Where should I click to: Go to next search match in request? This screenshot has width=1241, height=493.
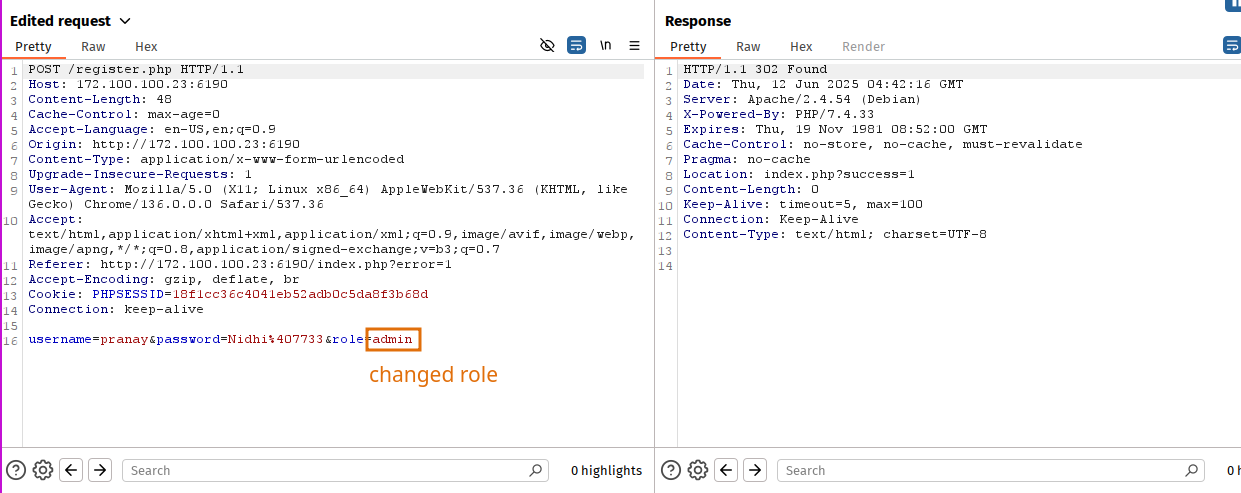(99, 470)
